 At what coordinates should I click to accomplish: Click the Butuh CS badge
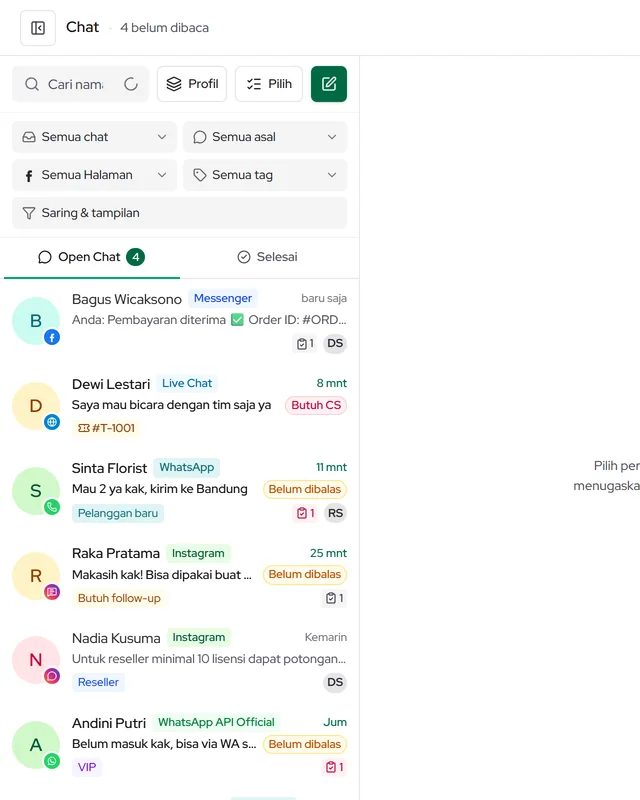(316, 405)
